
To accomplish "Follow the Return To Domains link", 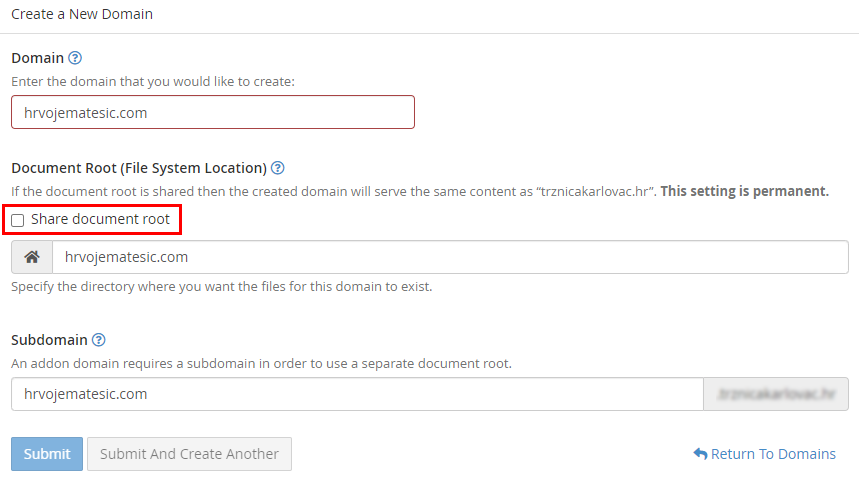I will (772, 454).
